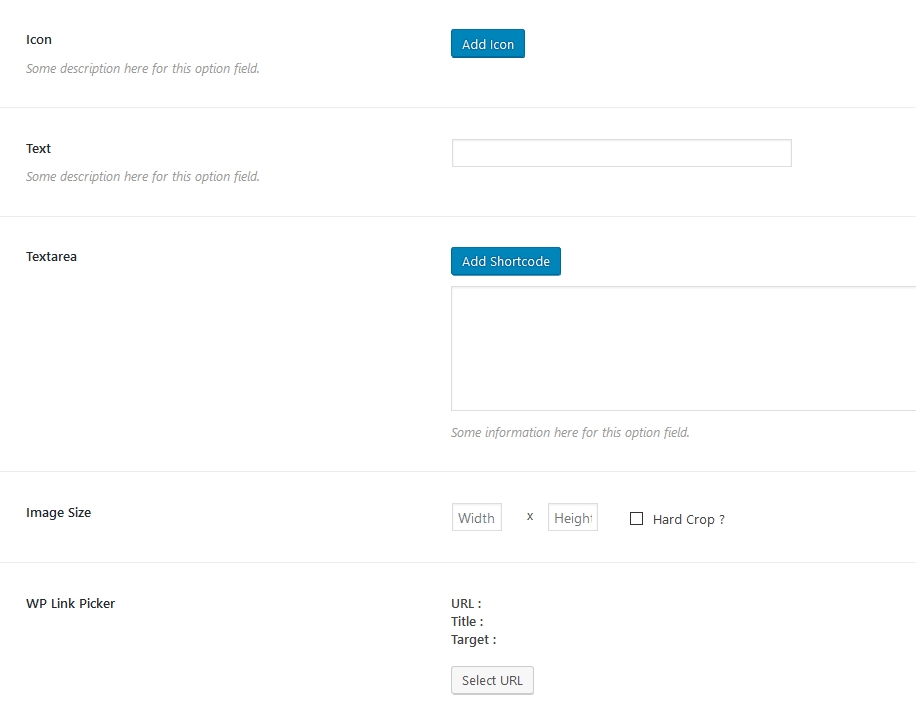Viewport: 916px width, 724px height.
Task: Click the Icon field heading
Action: [x=39, y=40]
